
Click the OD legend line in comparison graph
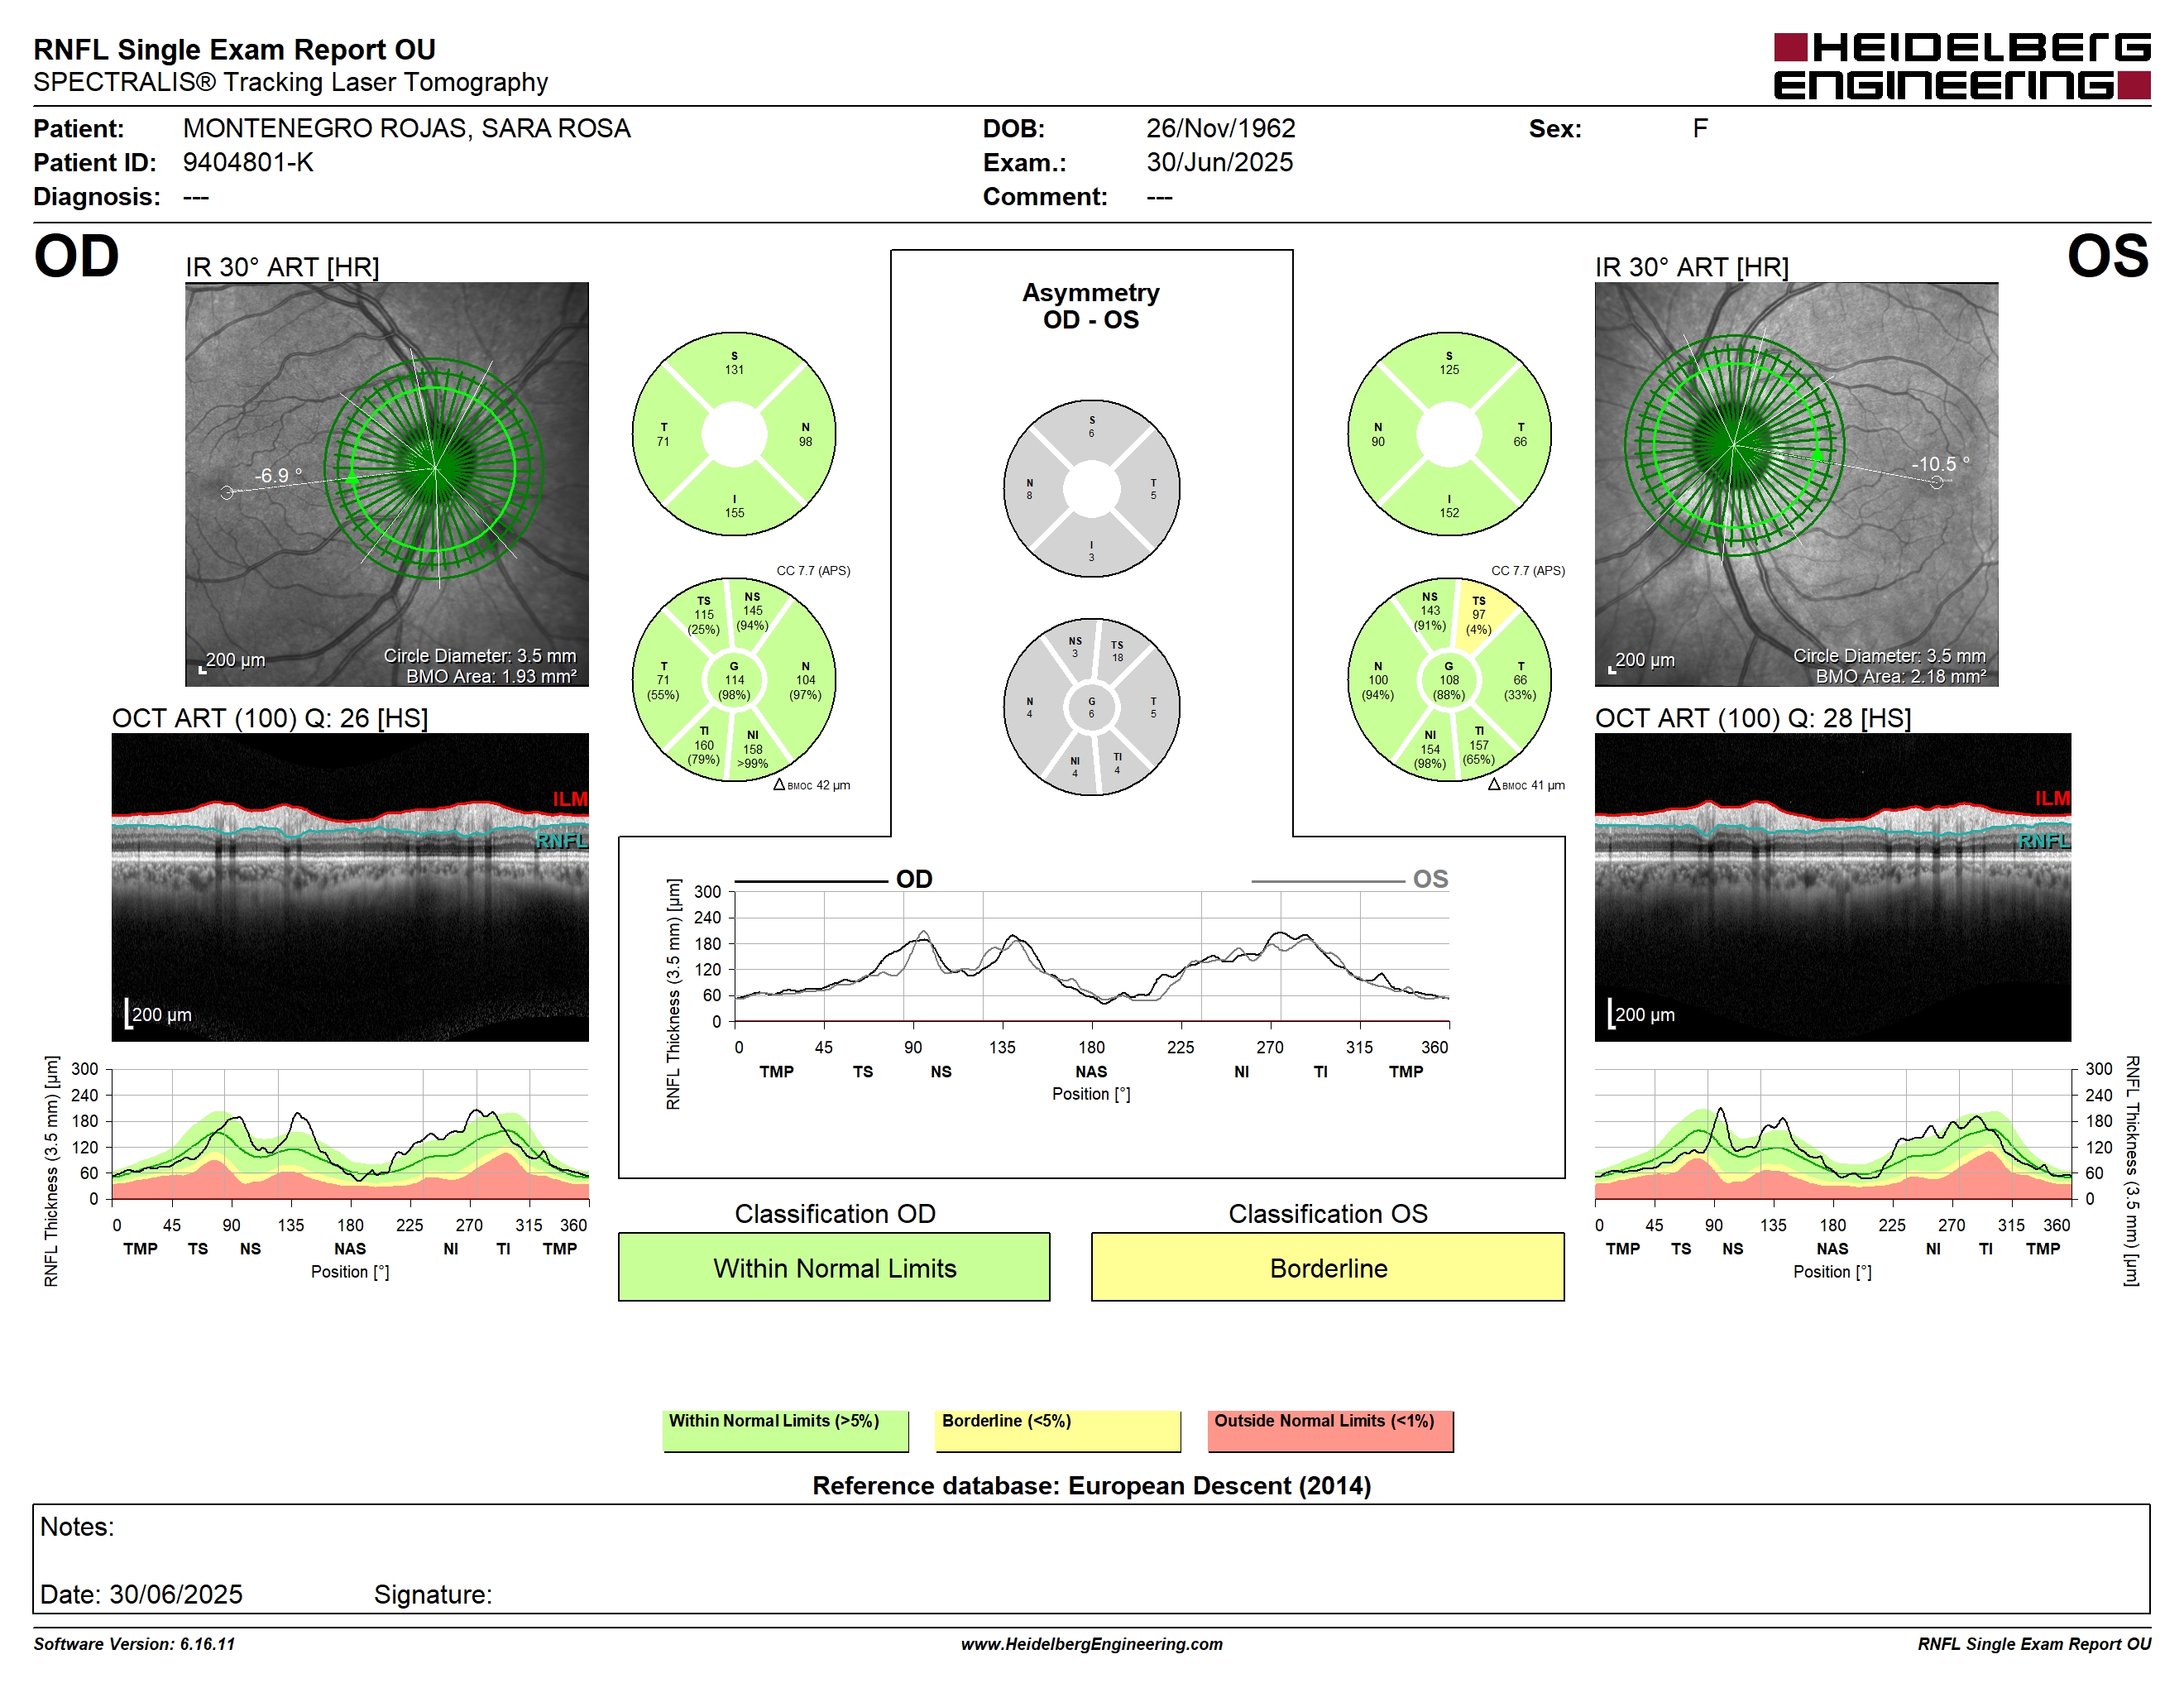point(811,881)
